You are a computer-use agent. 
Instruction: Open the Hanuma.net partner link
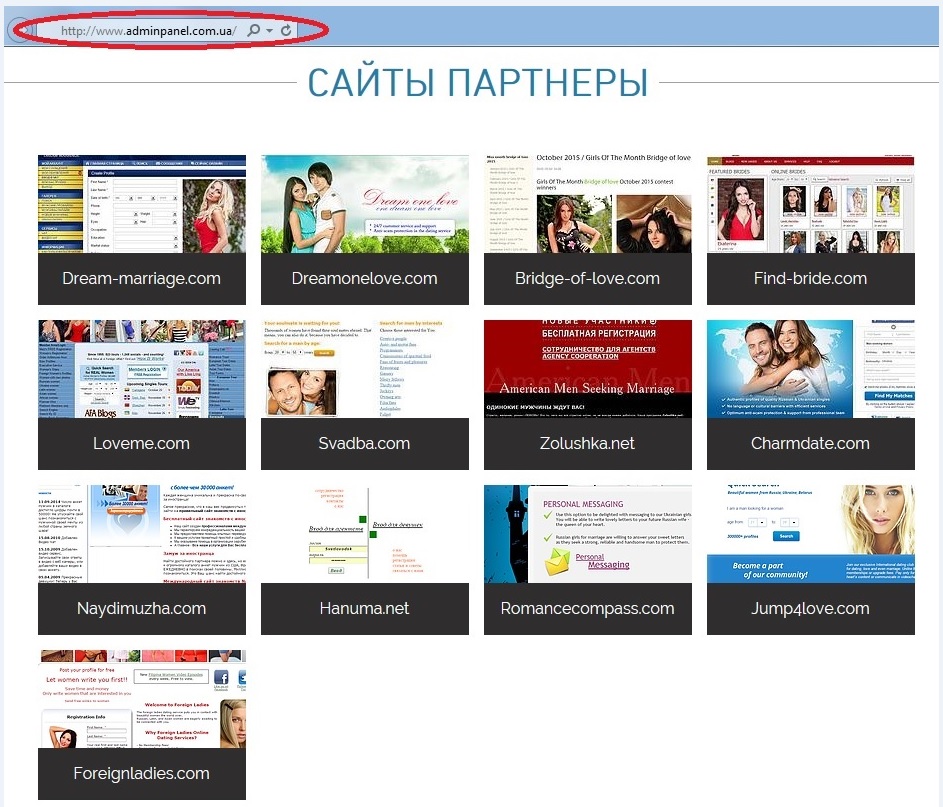364,609
